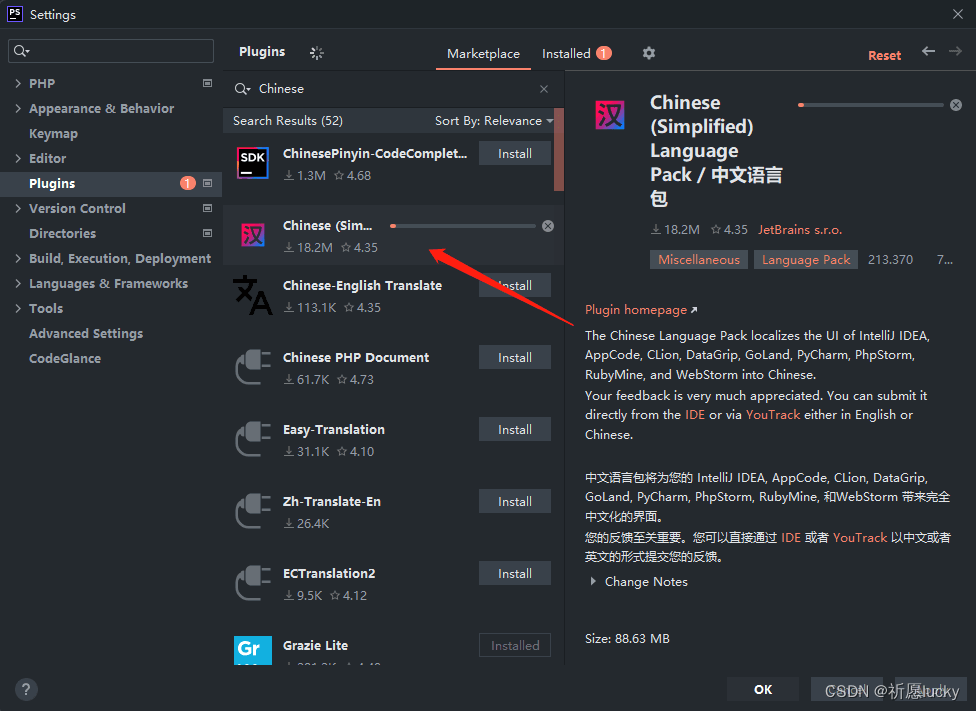Click the Chinese-English Translate plugin icon
Image resolution: width=976 pixels, height=711 pixels.
(253, 294)
